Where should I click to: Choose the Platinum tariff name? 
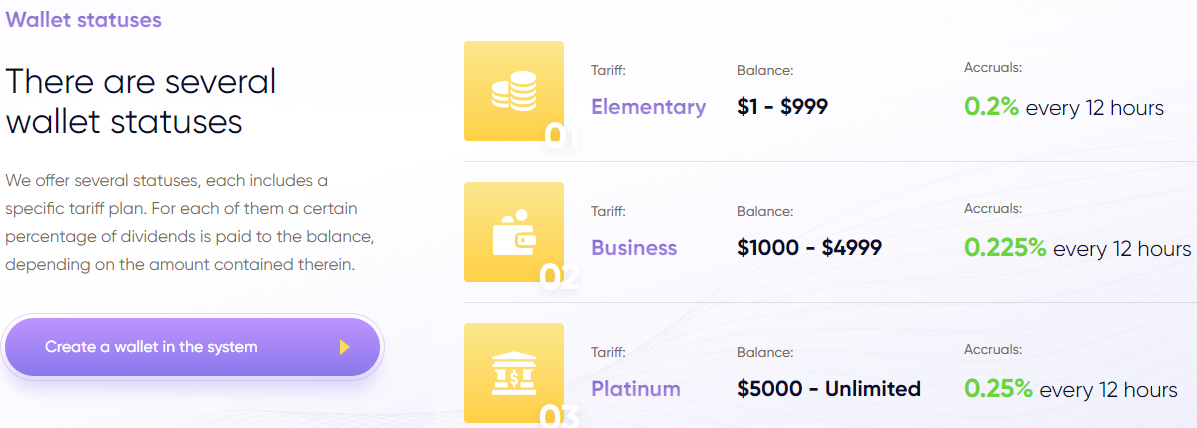tap(636, 389)
